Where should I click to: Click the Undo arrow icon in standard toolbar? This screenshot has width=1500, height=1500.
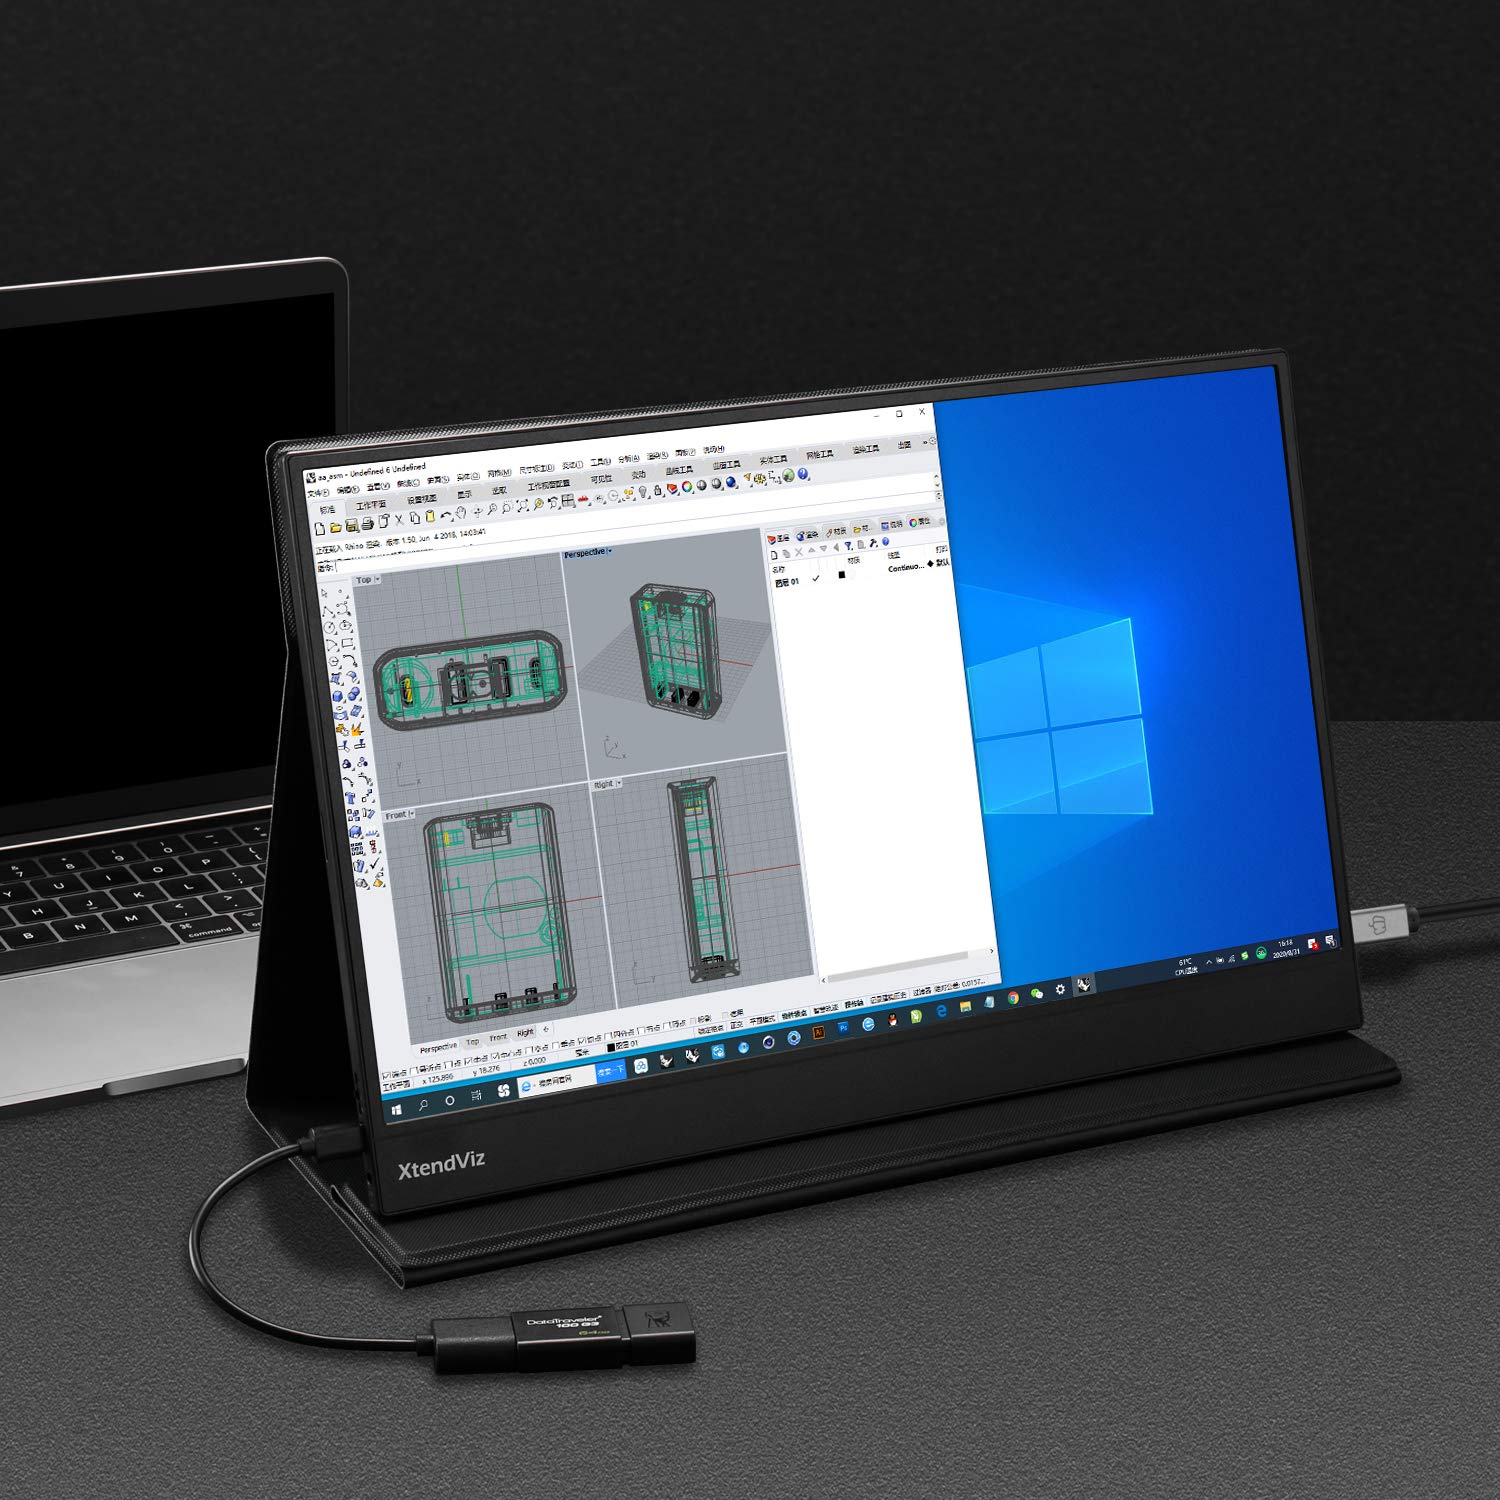(x=446, y=516)
